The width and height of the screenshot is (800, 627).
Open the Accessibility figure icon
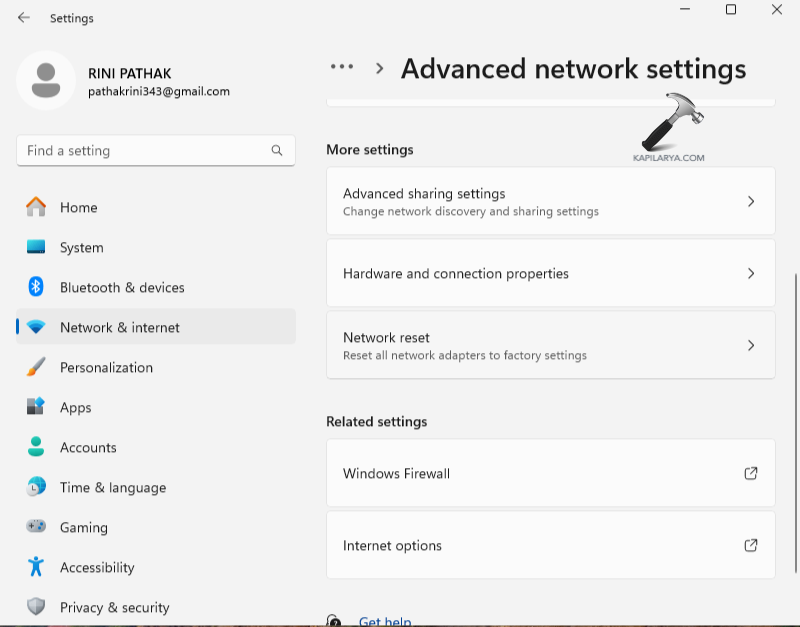[x=36, y=567]
